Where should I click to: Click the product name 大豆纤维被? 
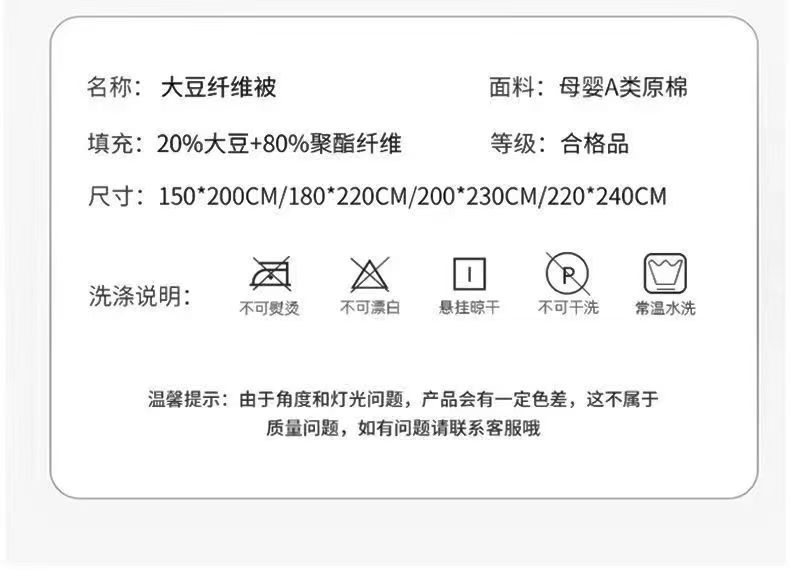(x=218, y=87)
